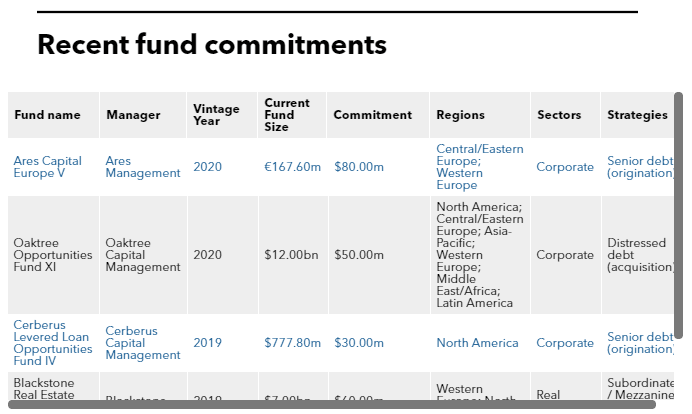This screenshot has width=692, height=414.
Task: Click the Current Fund Size column header
Action: (292, 115)
